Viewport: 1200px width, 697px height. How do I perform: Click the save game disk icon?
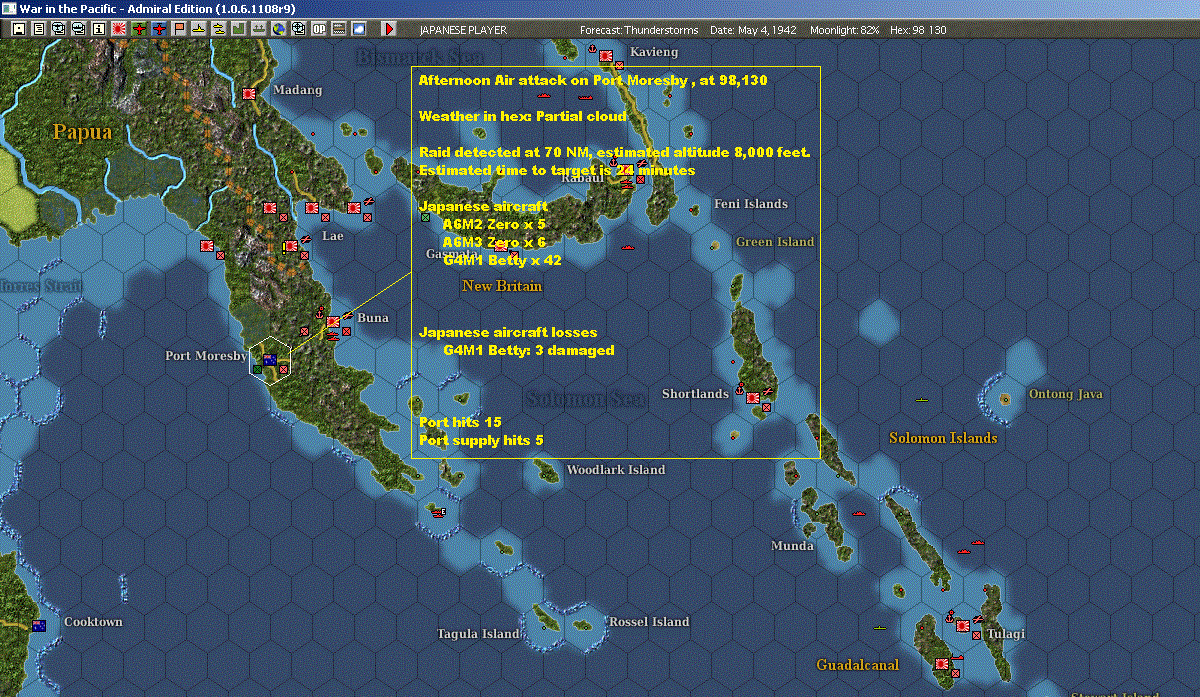coord(19,29)
